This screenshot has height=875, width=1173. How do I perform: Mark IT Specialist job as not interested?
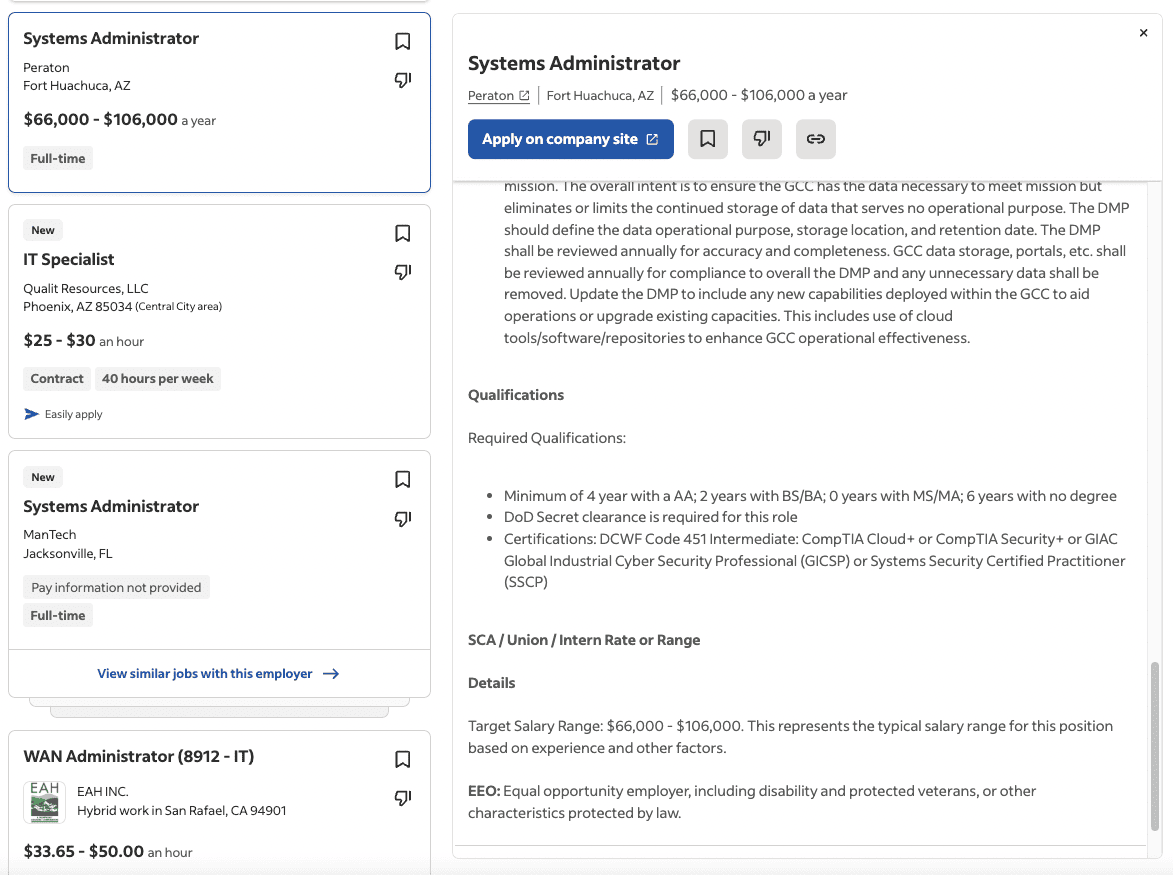[x=402, y=272]
